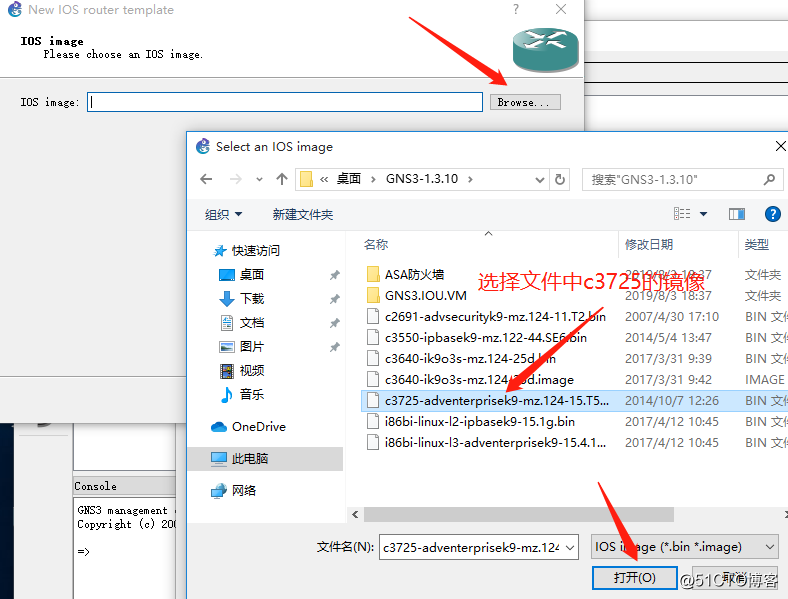Viewport: 788px width, 599px height.
Task: Click 新建文件夹 to create a folder
Action: (x=303, y=215)
